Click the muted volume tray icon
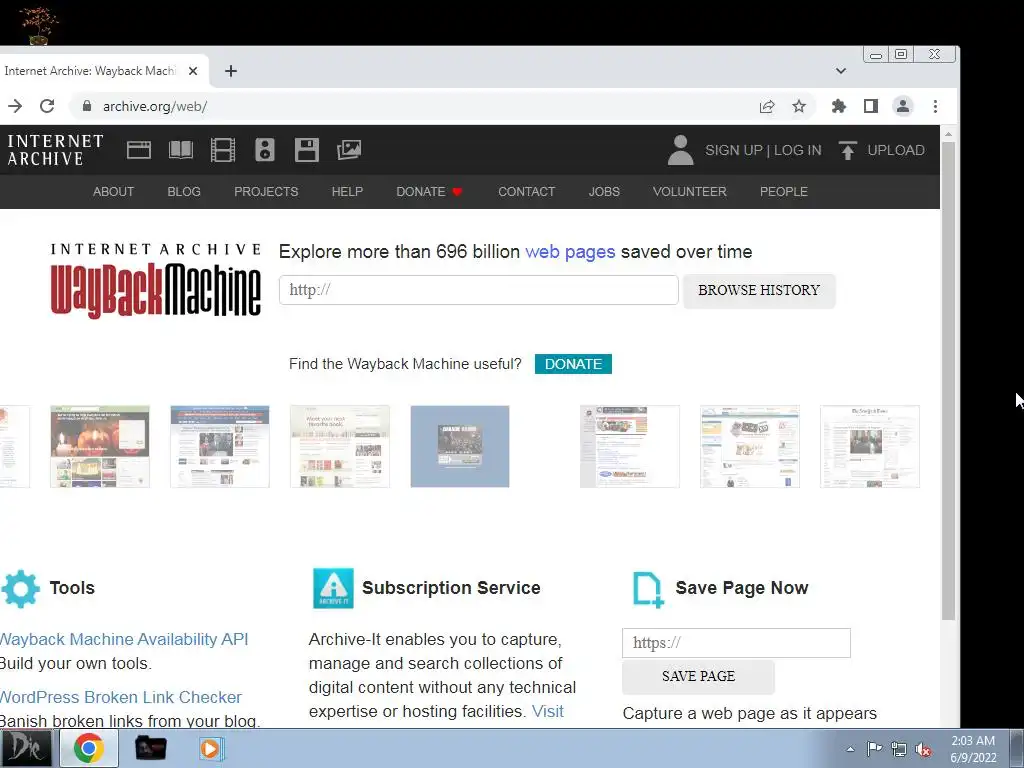 923,749
